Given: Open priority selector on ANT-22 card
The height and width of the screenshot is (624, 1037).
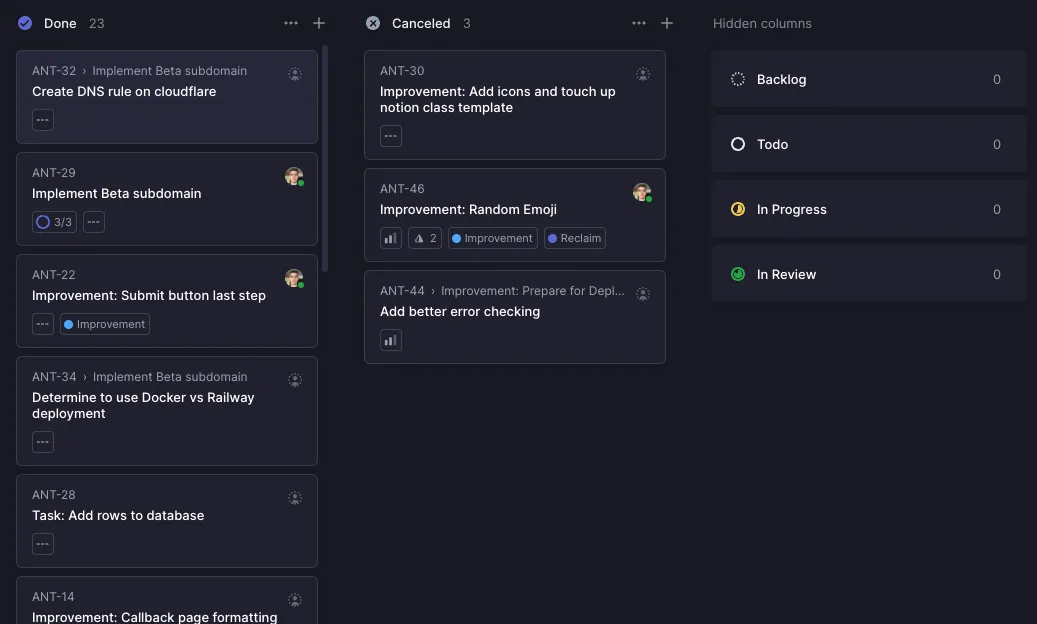Looking at the screenshot, I should (43, 324).
